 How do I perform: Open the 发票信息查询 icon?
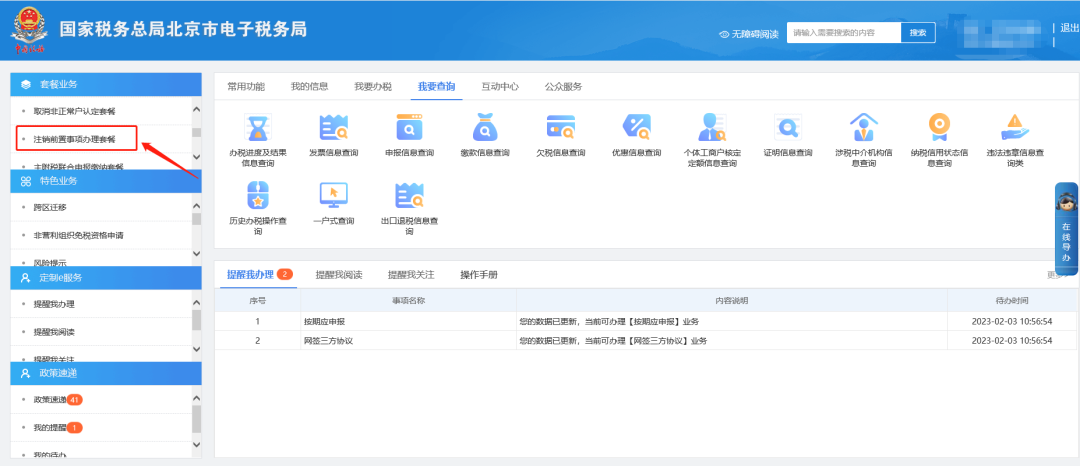(333, 128)
